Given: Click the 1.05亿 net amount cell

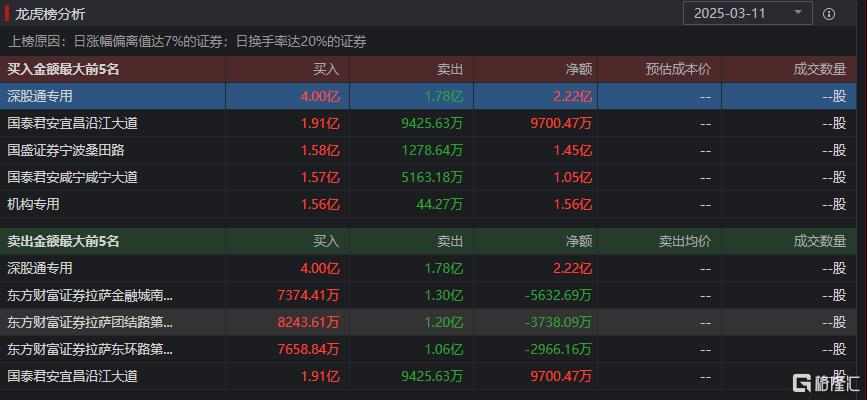Looking at the screenshot, I should 572,177.
